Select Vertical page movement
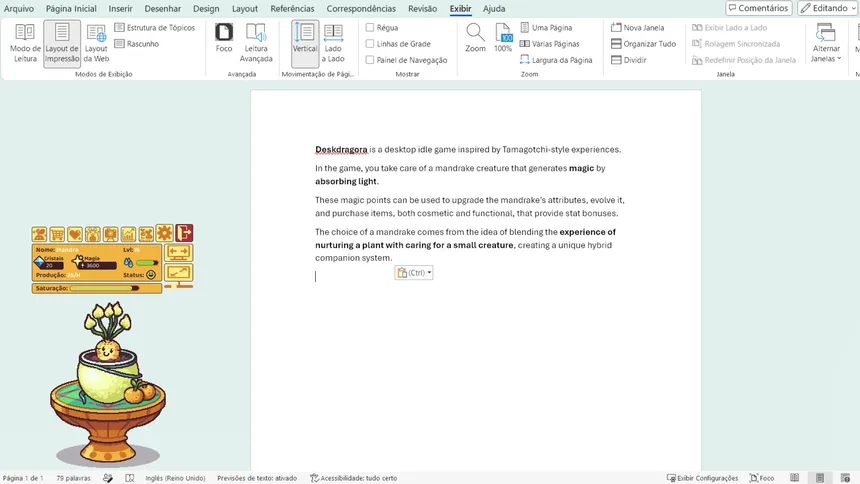Screen dimensions: 860x484 coord(305,43)
